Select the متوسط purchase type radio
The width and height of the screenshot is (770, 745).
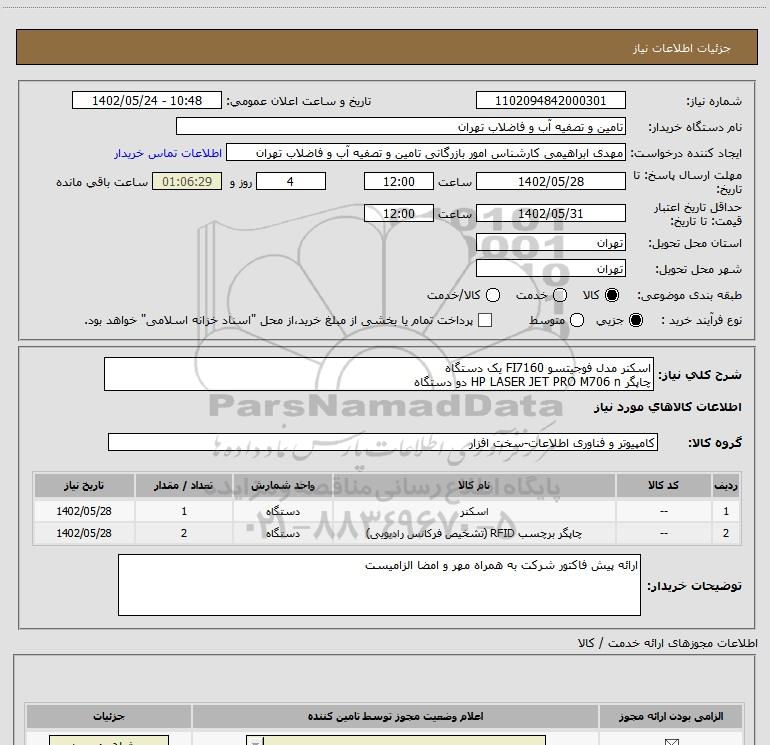point(577,320)
